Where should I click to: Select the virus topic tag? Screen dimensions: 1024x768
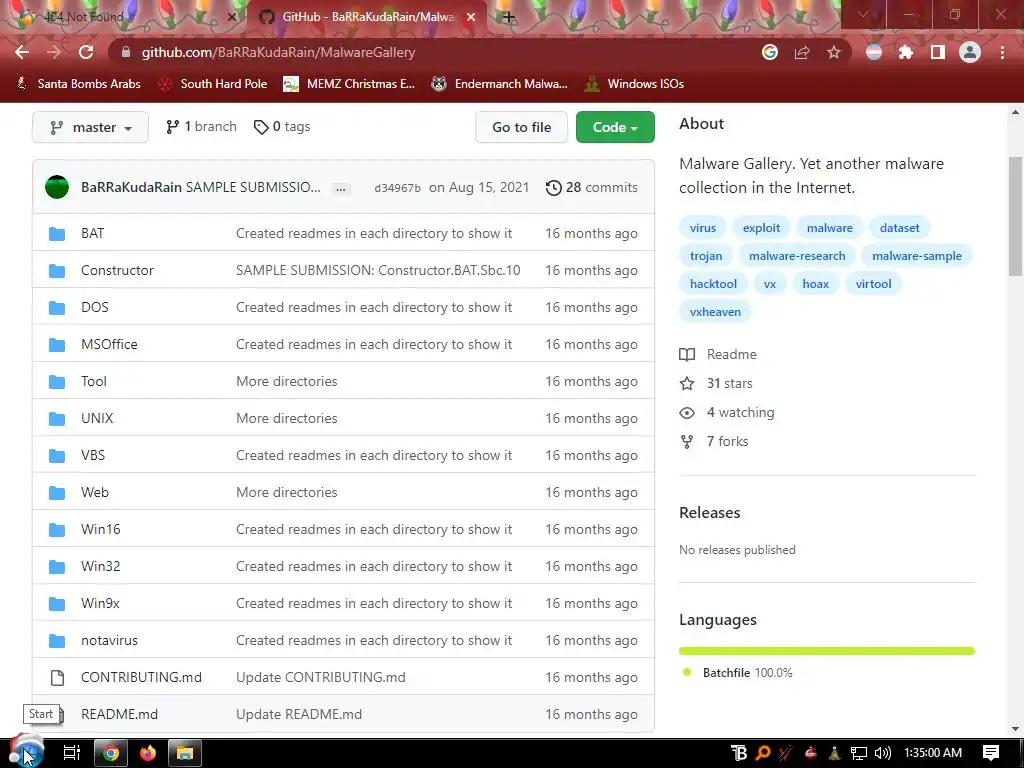click(703, 228)
